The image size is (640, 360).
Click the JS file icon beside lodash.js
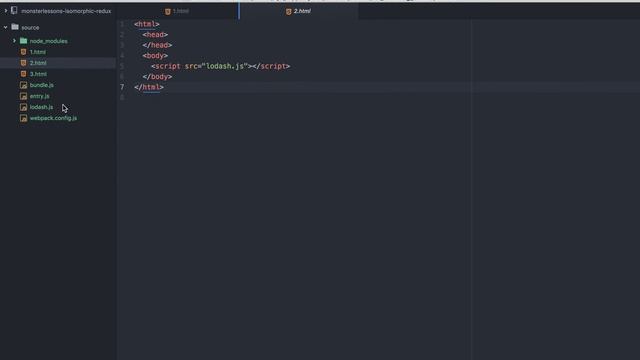tap(24, 107)
